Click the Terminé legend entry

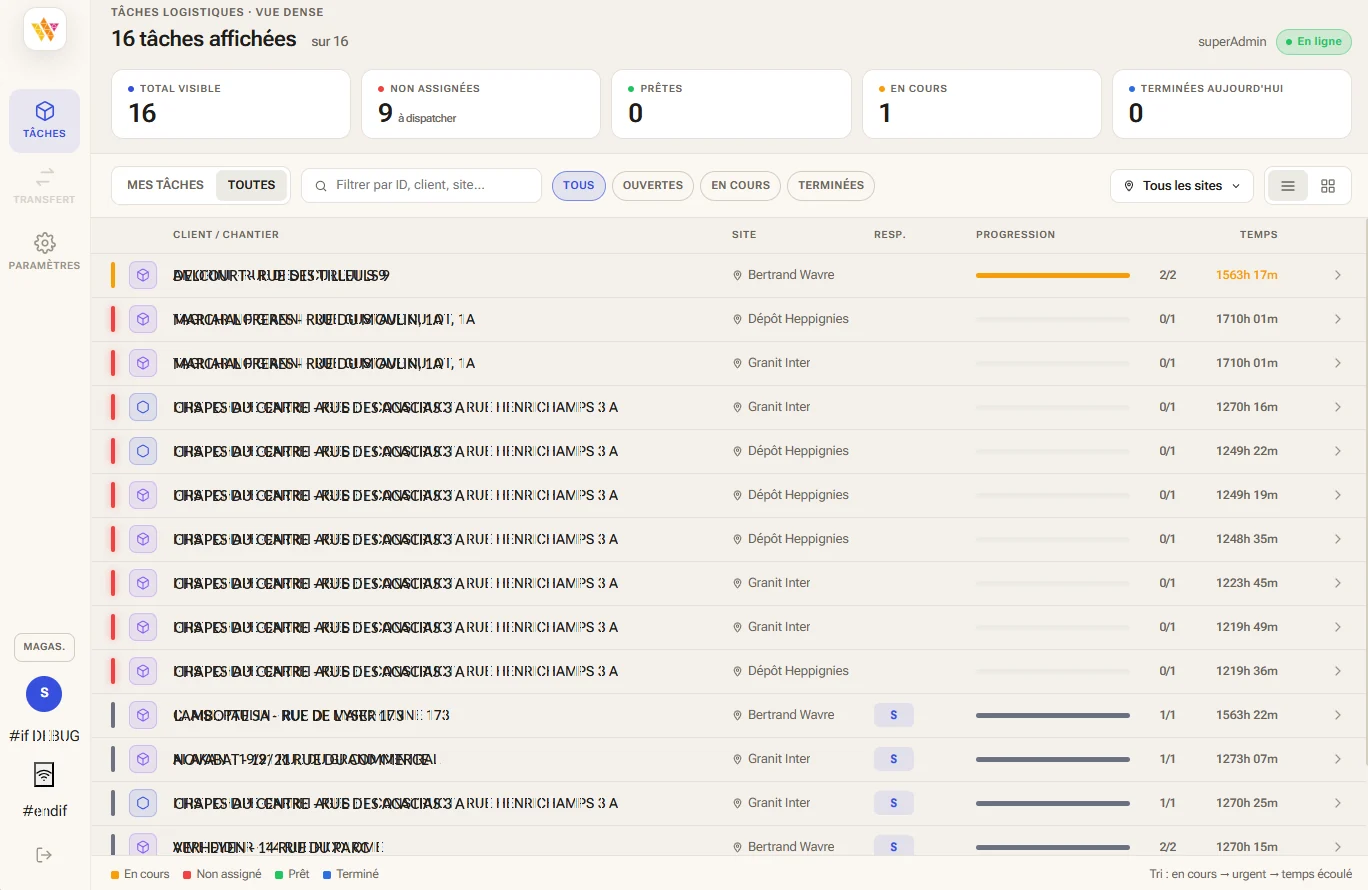pos(351,874)
